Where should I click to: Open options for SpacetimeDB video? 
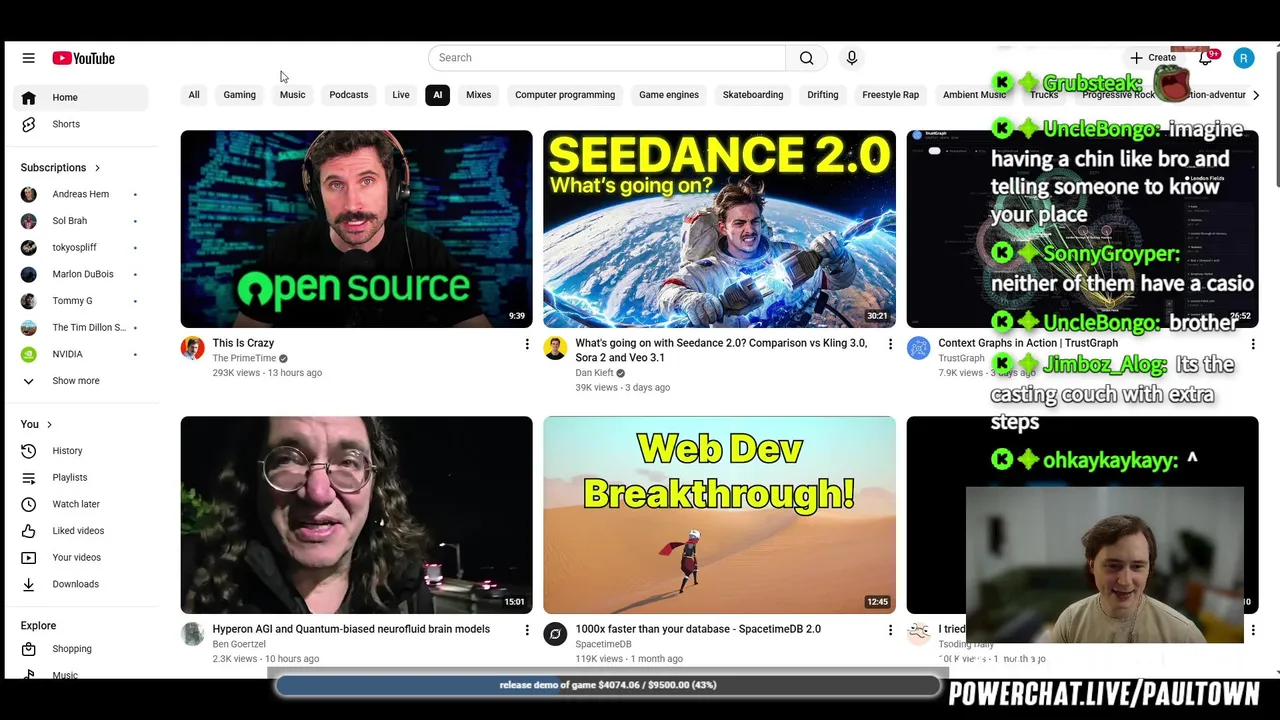coord(890,630)
